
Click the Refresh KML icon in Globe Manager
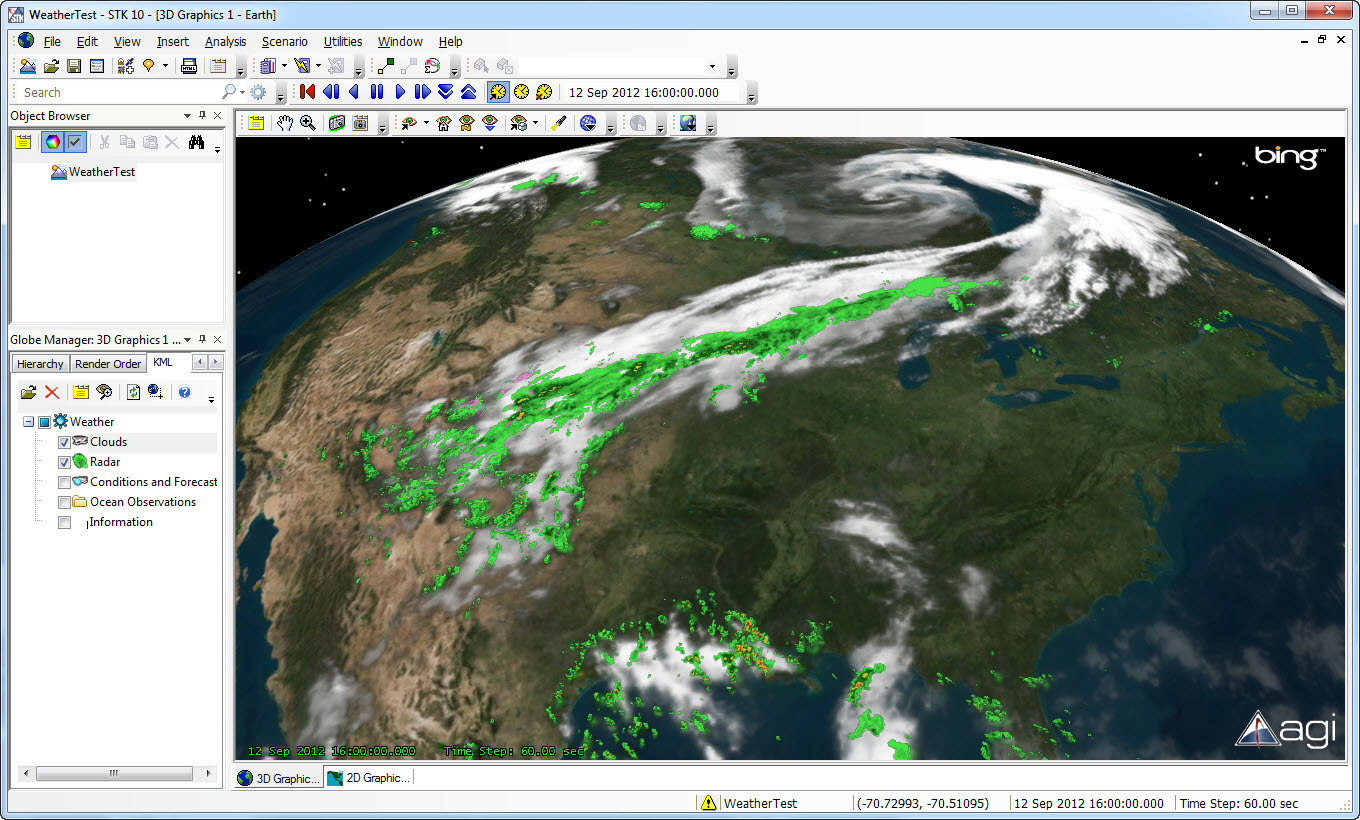[x=133, y=392]
